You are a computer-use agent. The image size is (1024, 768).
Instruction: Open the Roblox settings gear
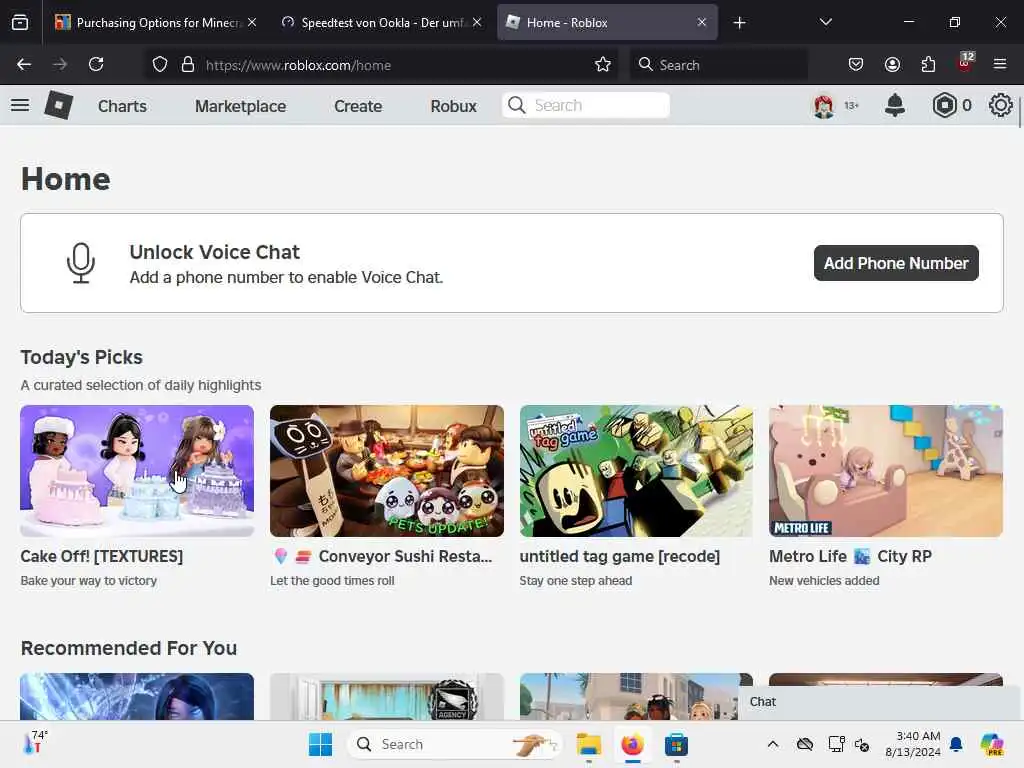(1000, 105)
